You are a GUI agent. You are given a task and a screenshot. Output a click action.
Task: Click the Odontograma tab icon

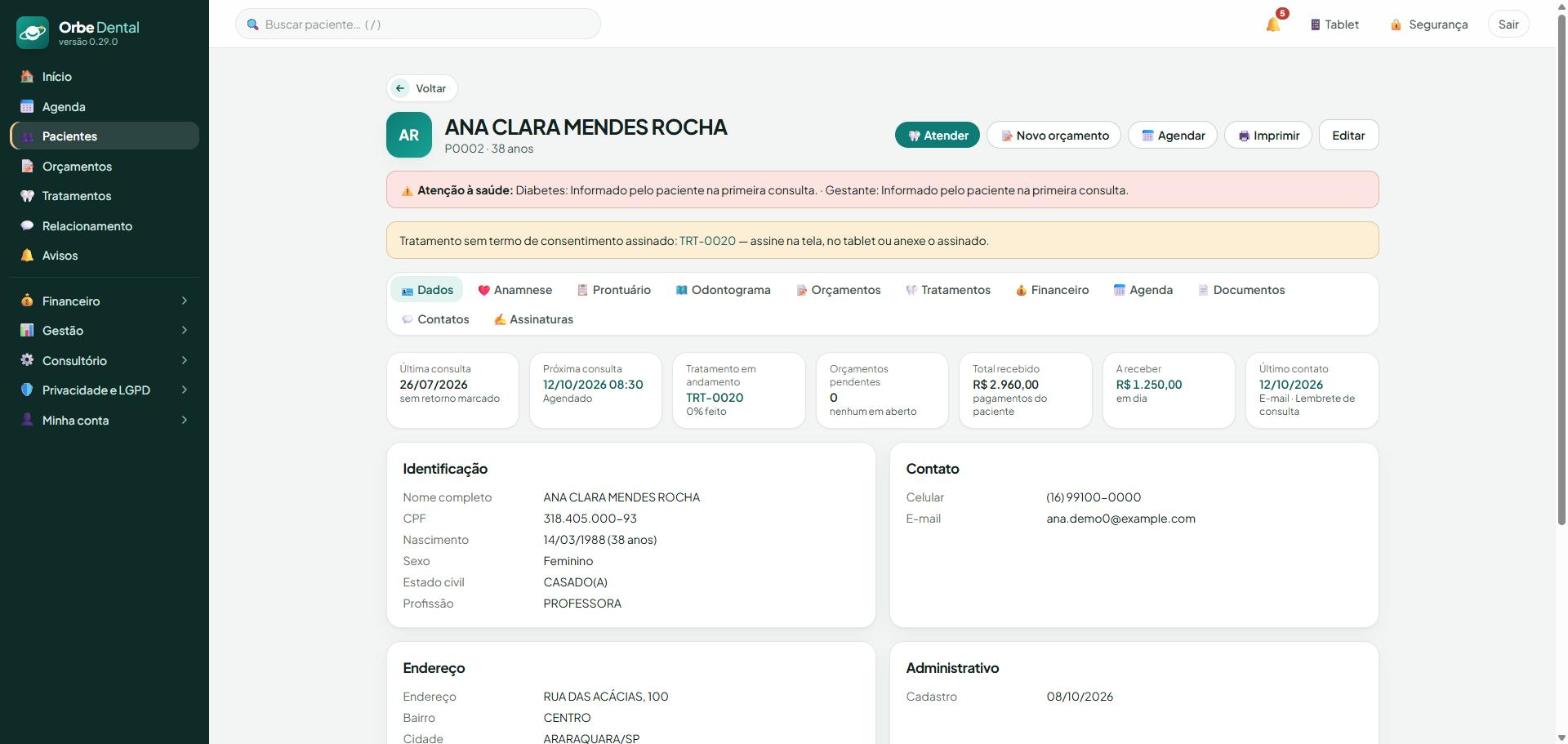coord(681,290)
